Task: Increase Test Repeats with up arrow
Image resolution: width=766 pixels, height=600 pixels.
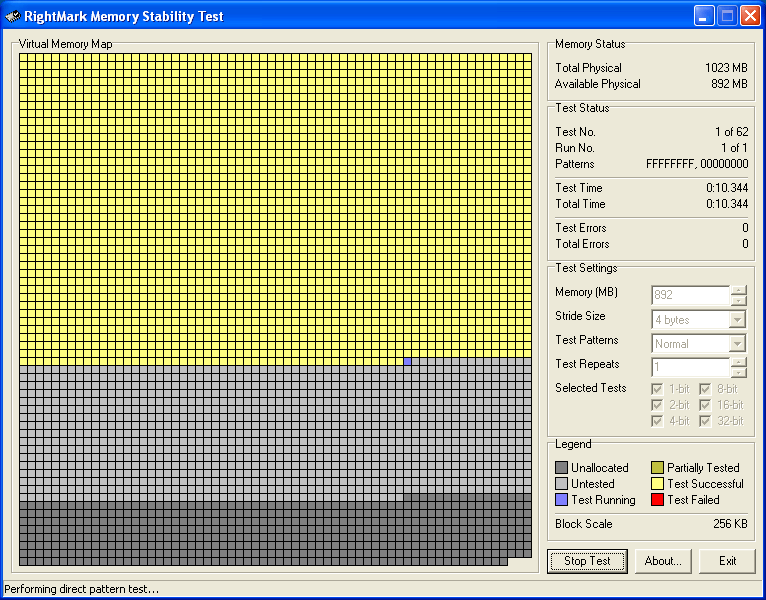Action: pyautogui.click(x=739, y=362)
